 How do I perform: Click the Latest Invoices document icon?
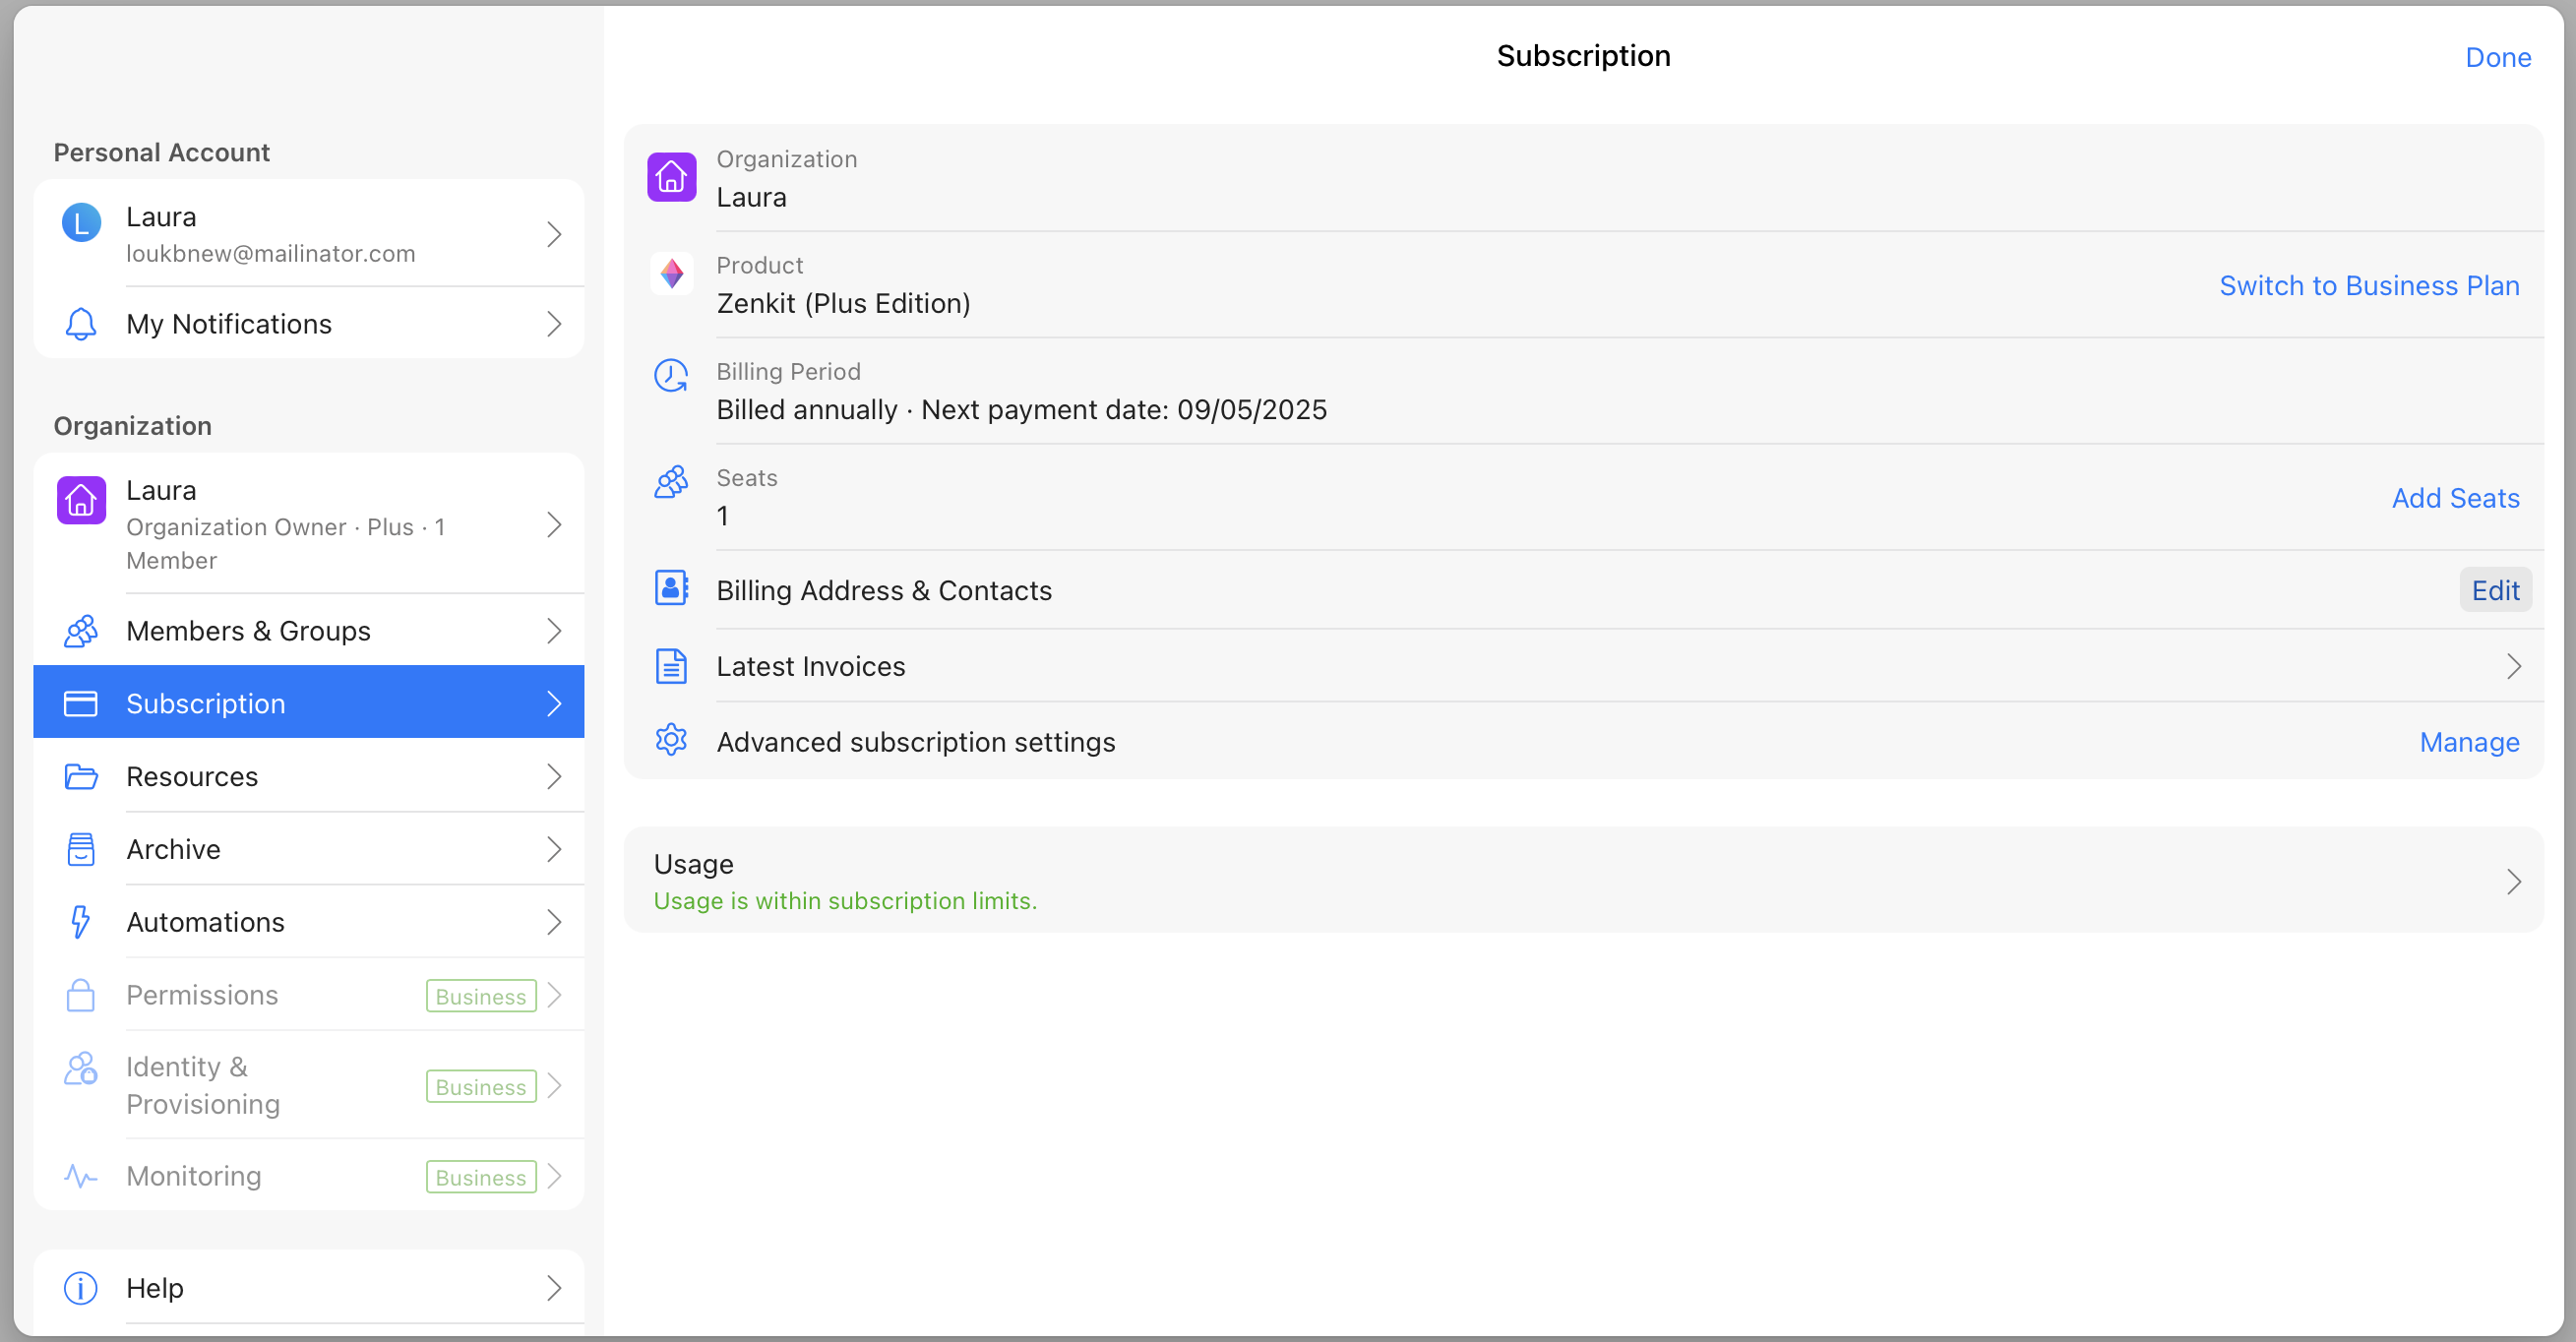tap(671, 666)
